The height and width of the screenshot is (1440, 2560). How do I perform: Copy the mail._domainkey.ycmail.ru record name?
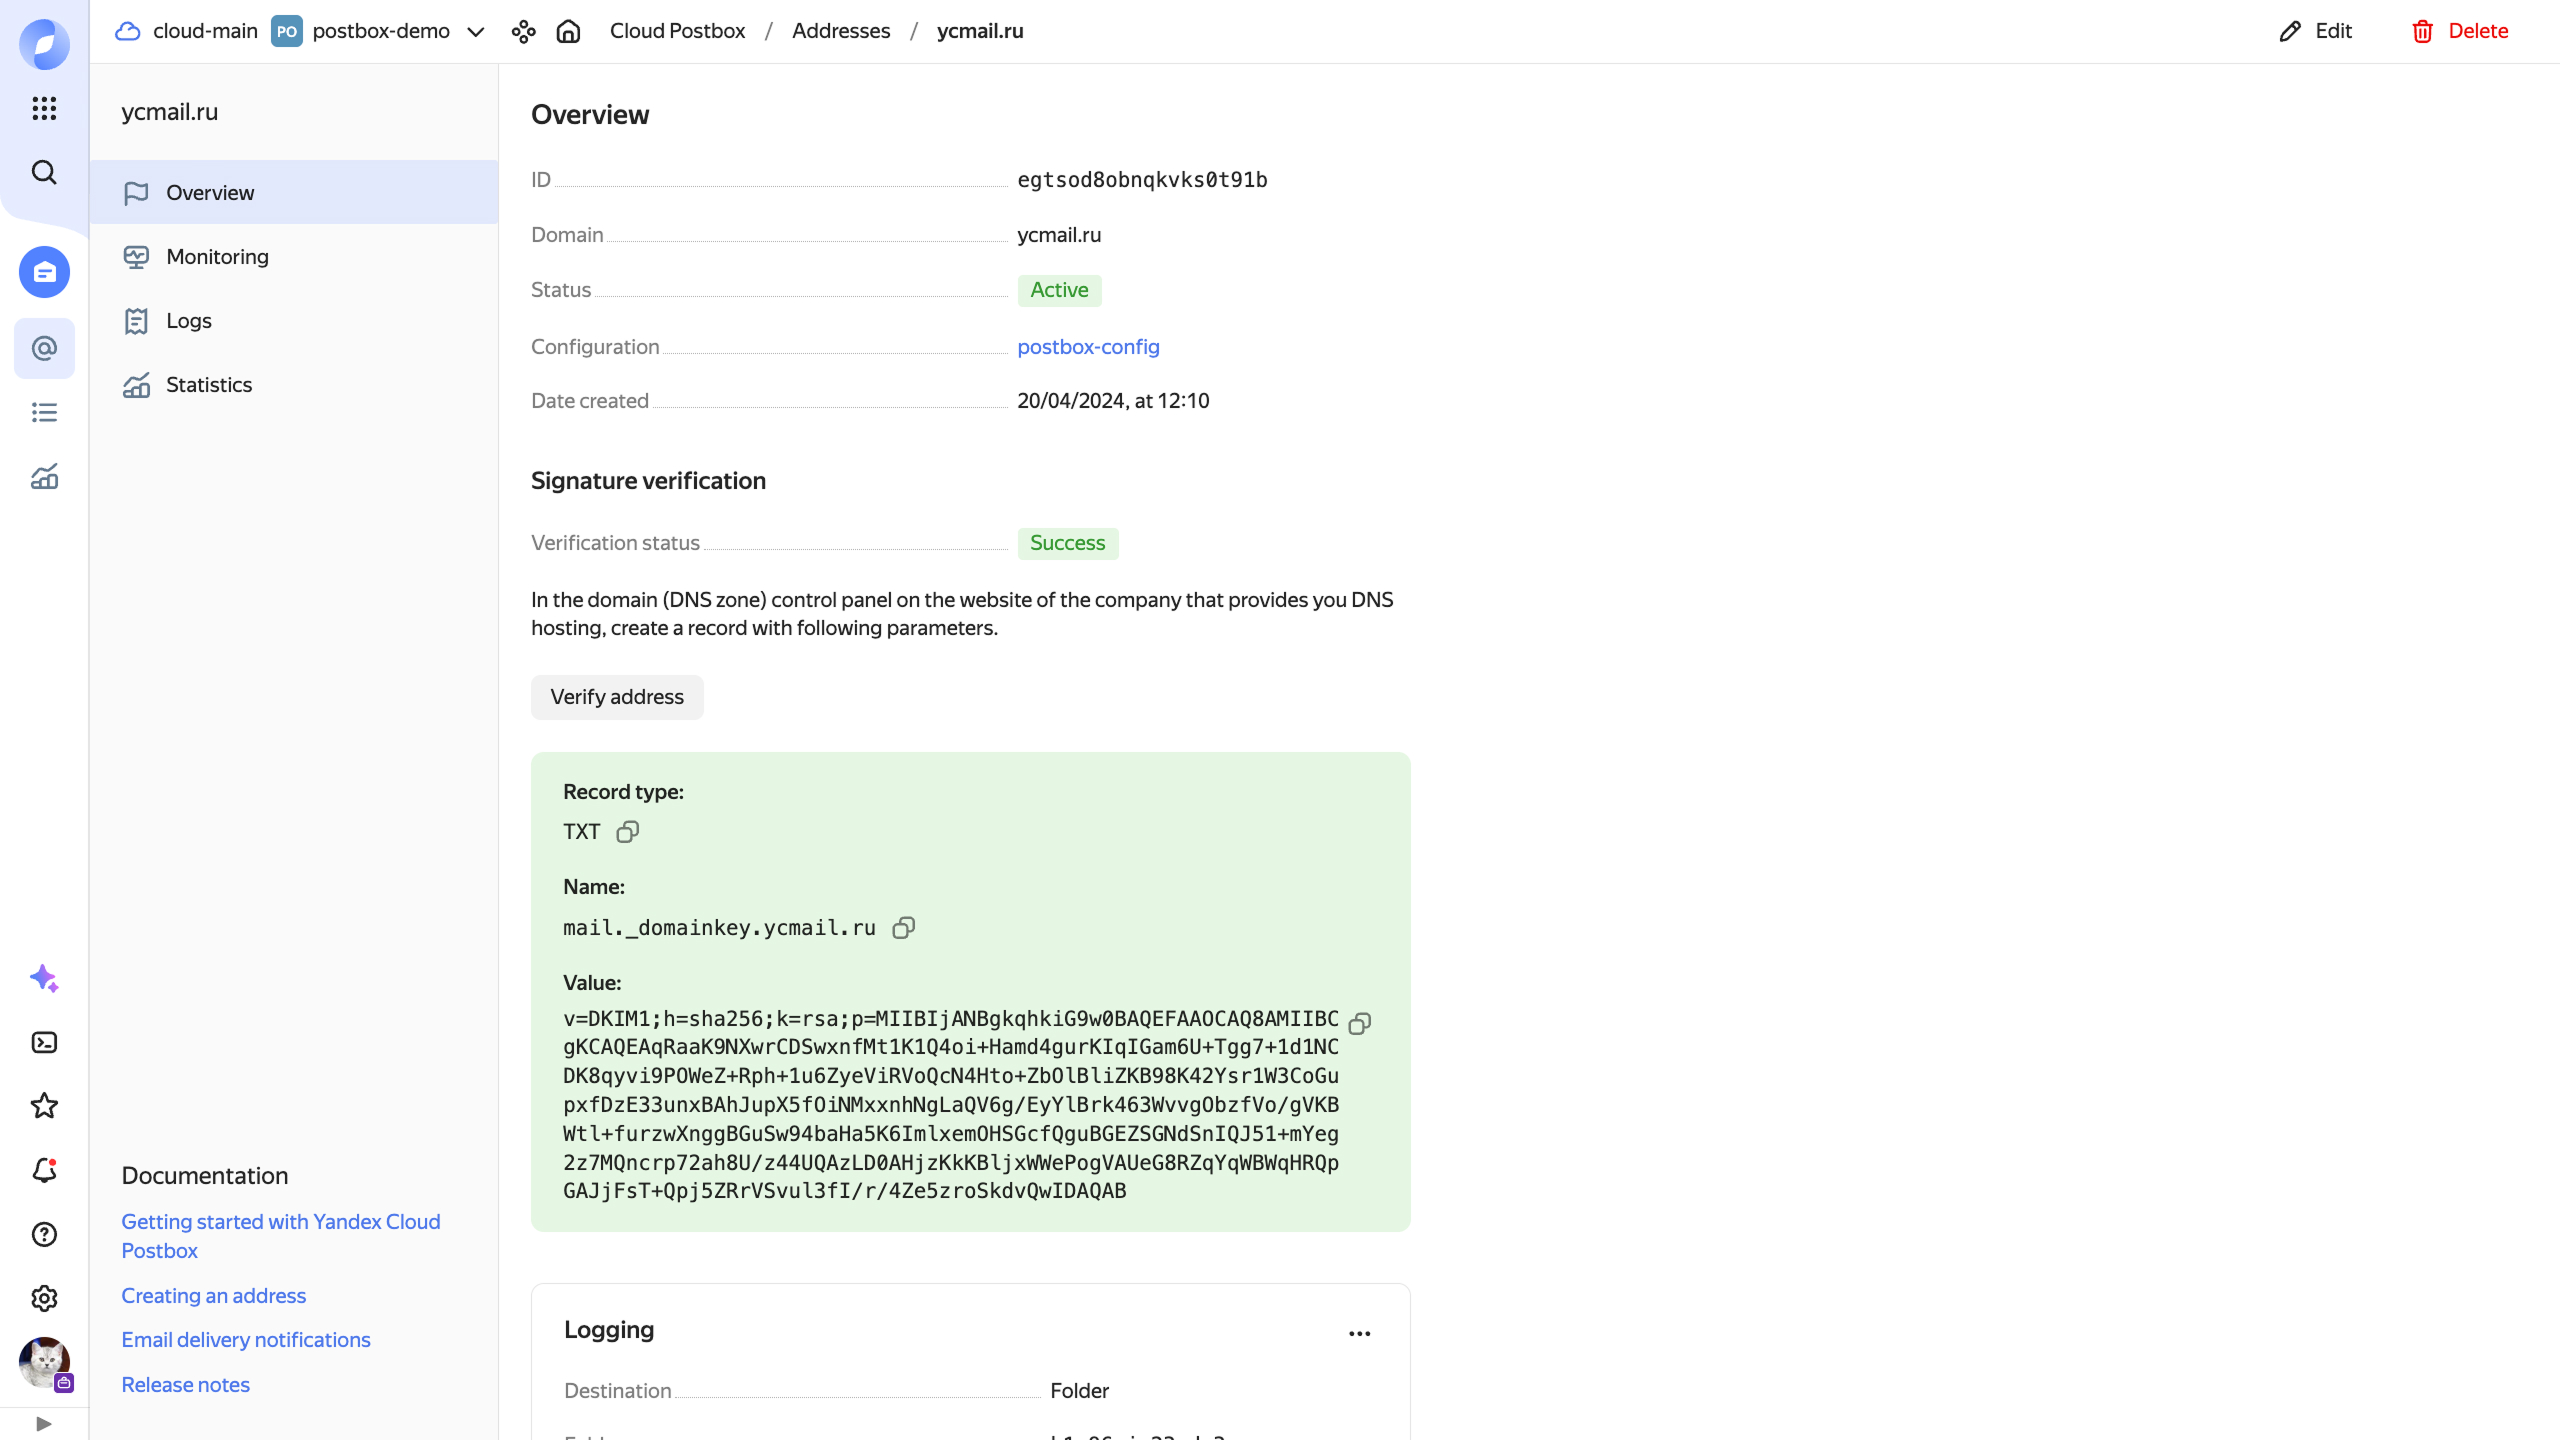pos(903,928)
